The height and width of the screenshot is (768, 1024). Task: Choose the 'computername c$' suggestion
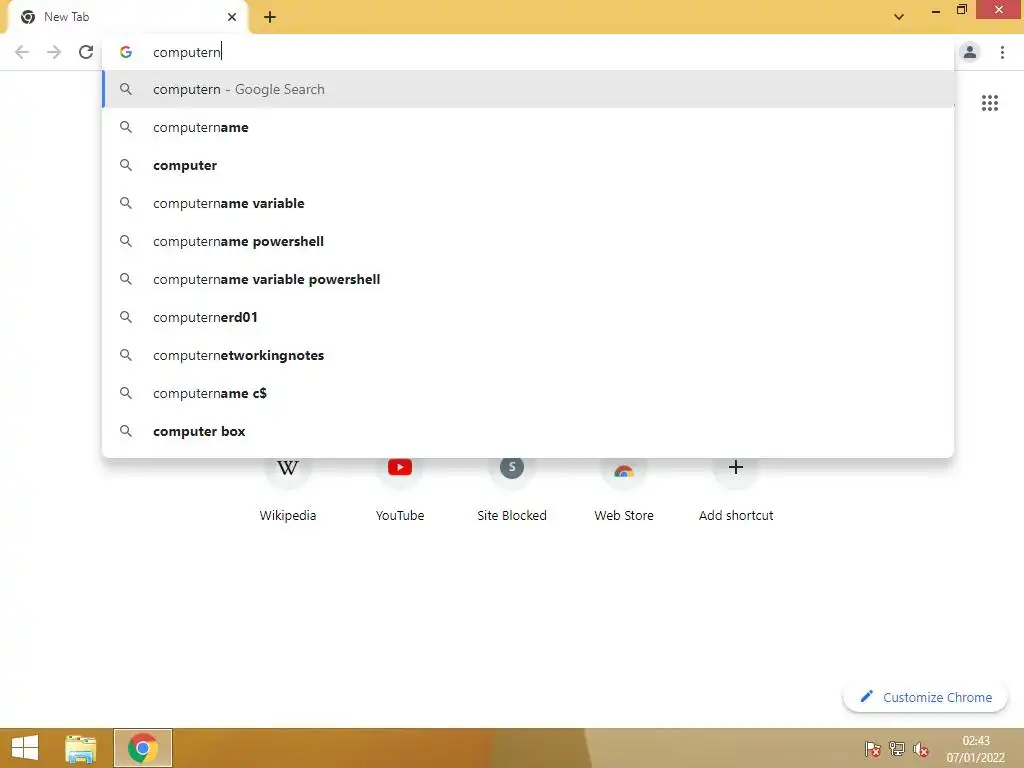[528, 393]
